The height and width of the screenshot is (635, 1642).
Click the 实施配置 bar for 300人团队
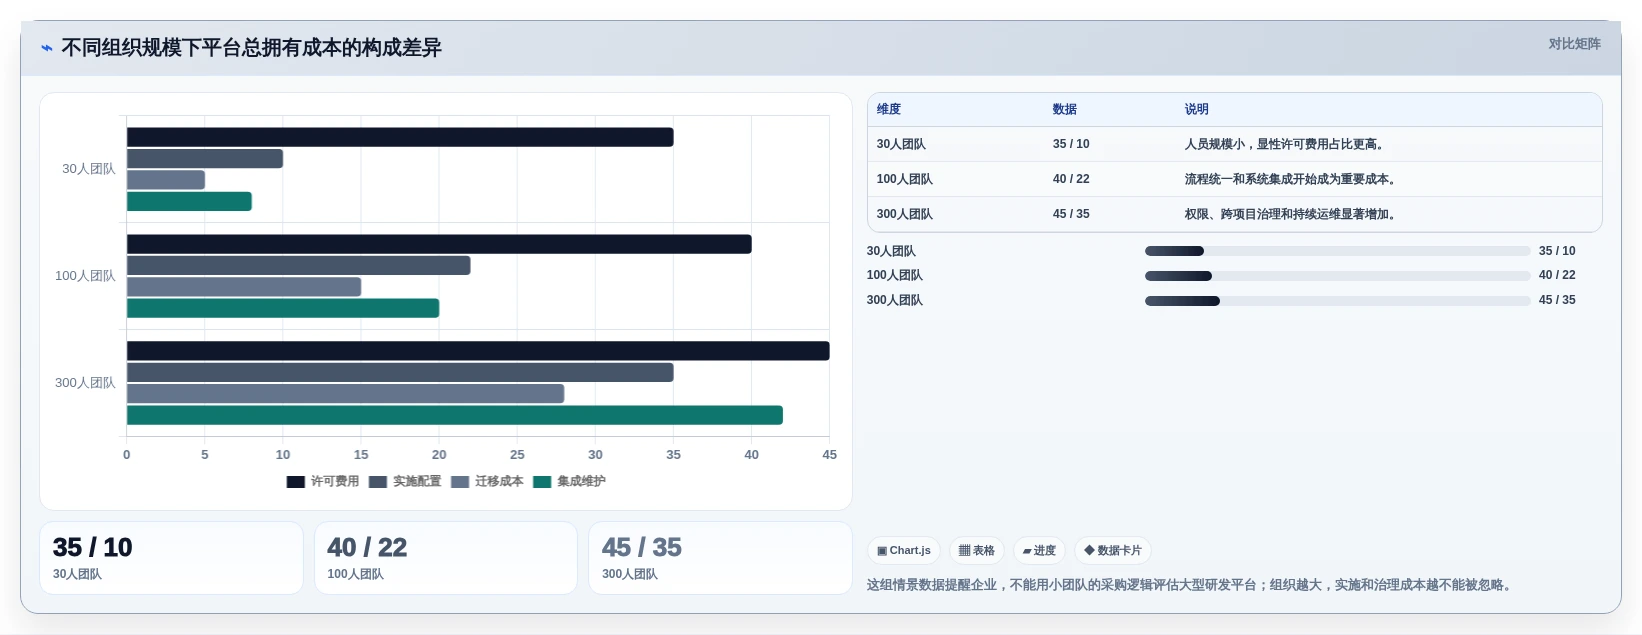[x=400, y=373]
